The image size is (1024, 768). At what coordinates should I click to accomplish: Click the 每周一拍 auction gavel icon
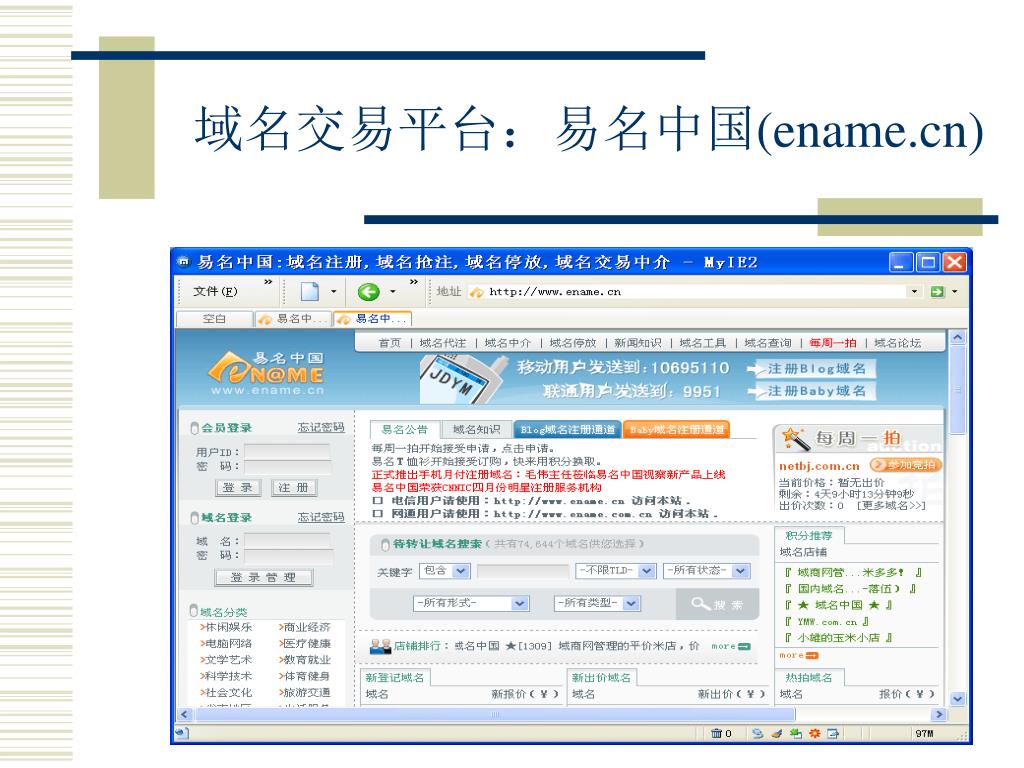pyautogui.click(x=795, y=439)
